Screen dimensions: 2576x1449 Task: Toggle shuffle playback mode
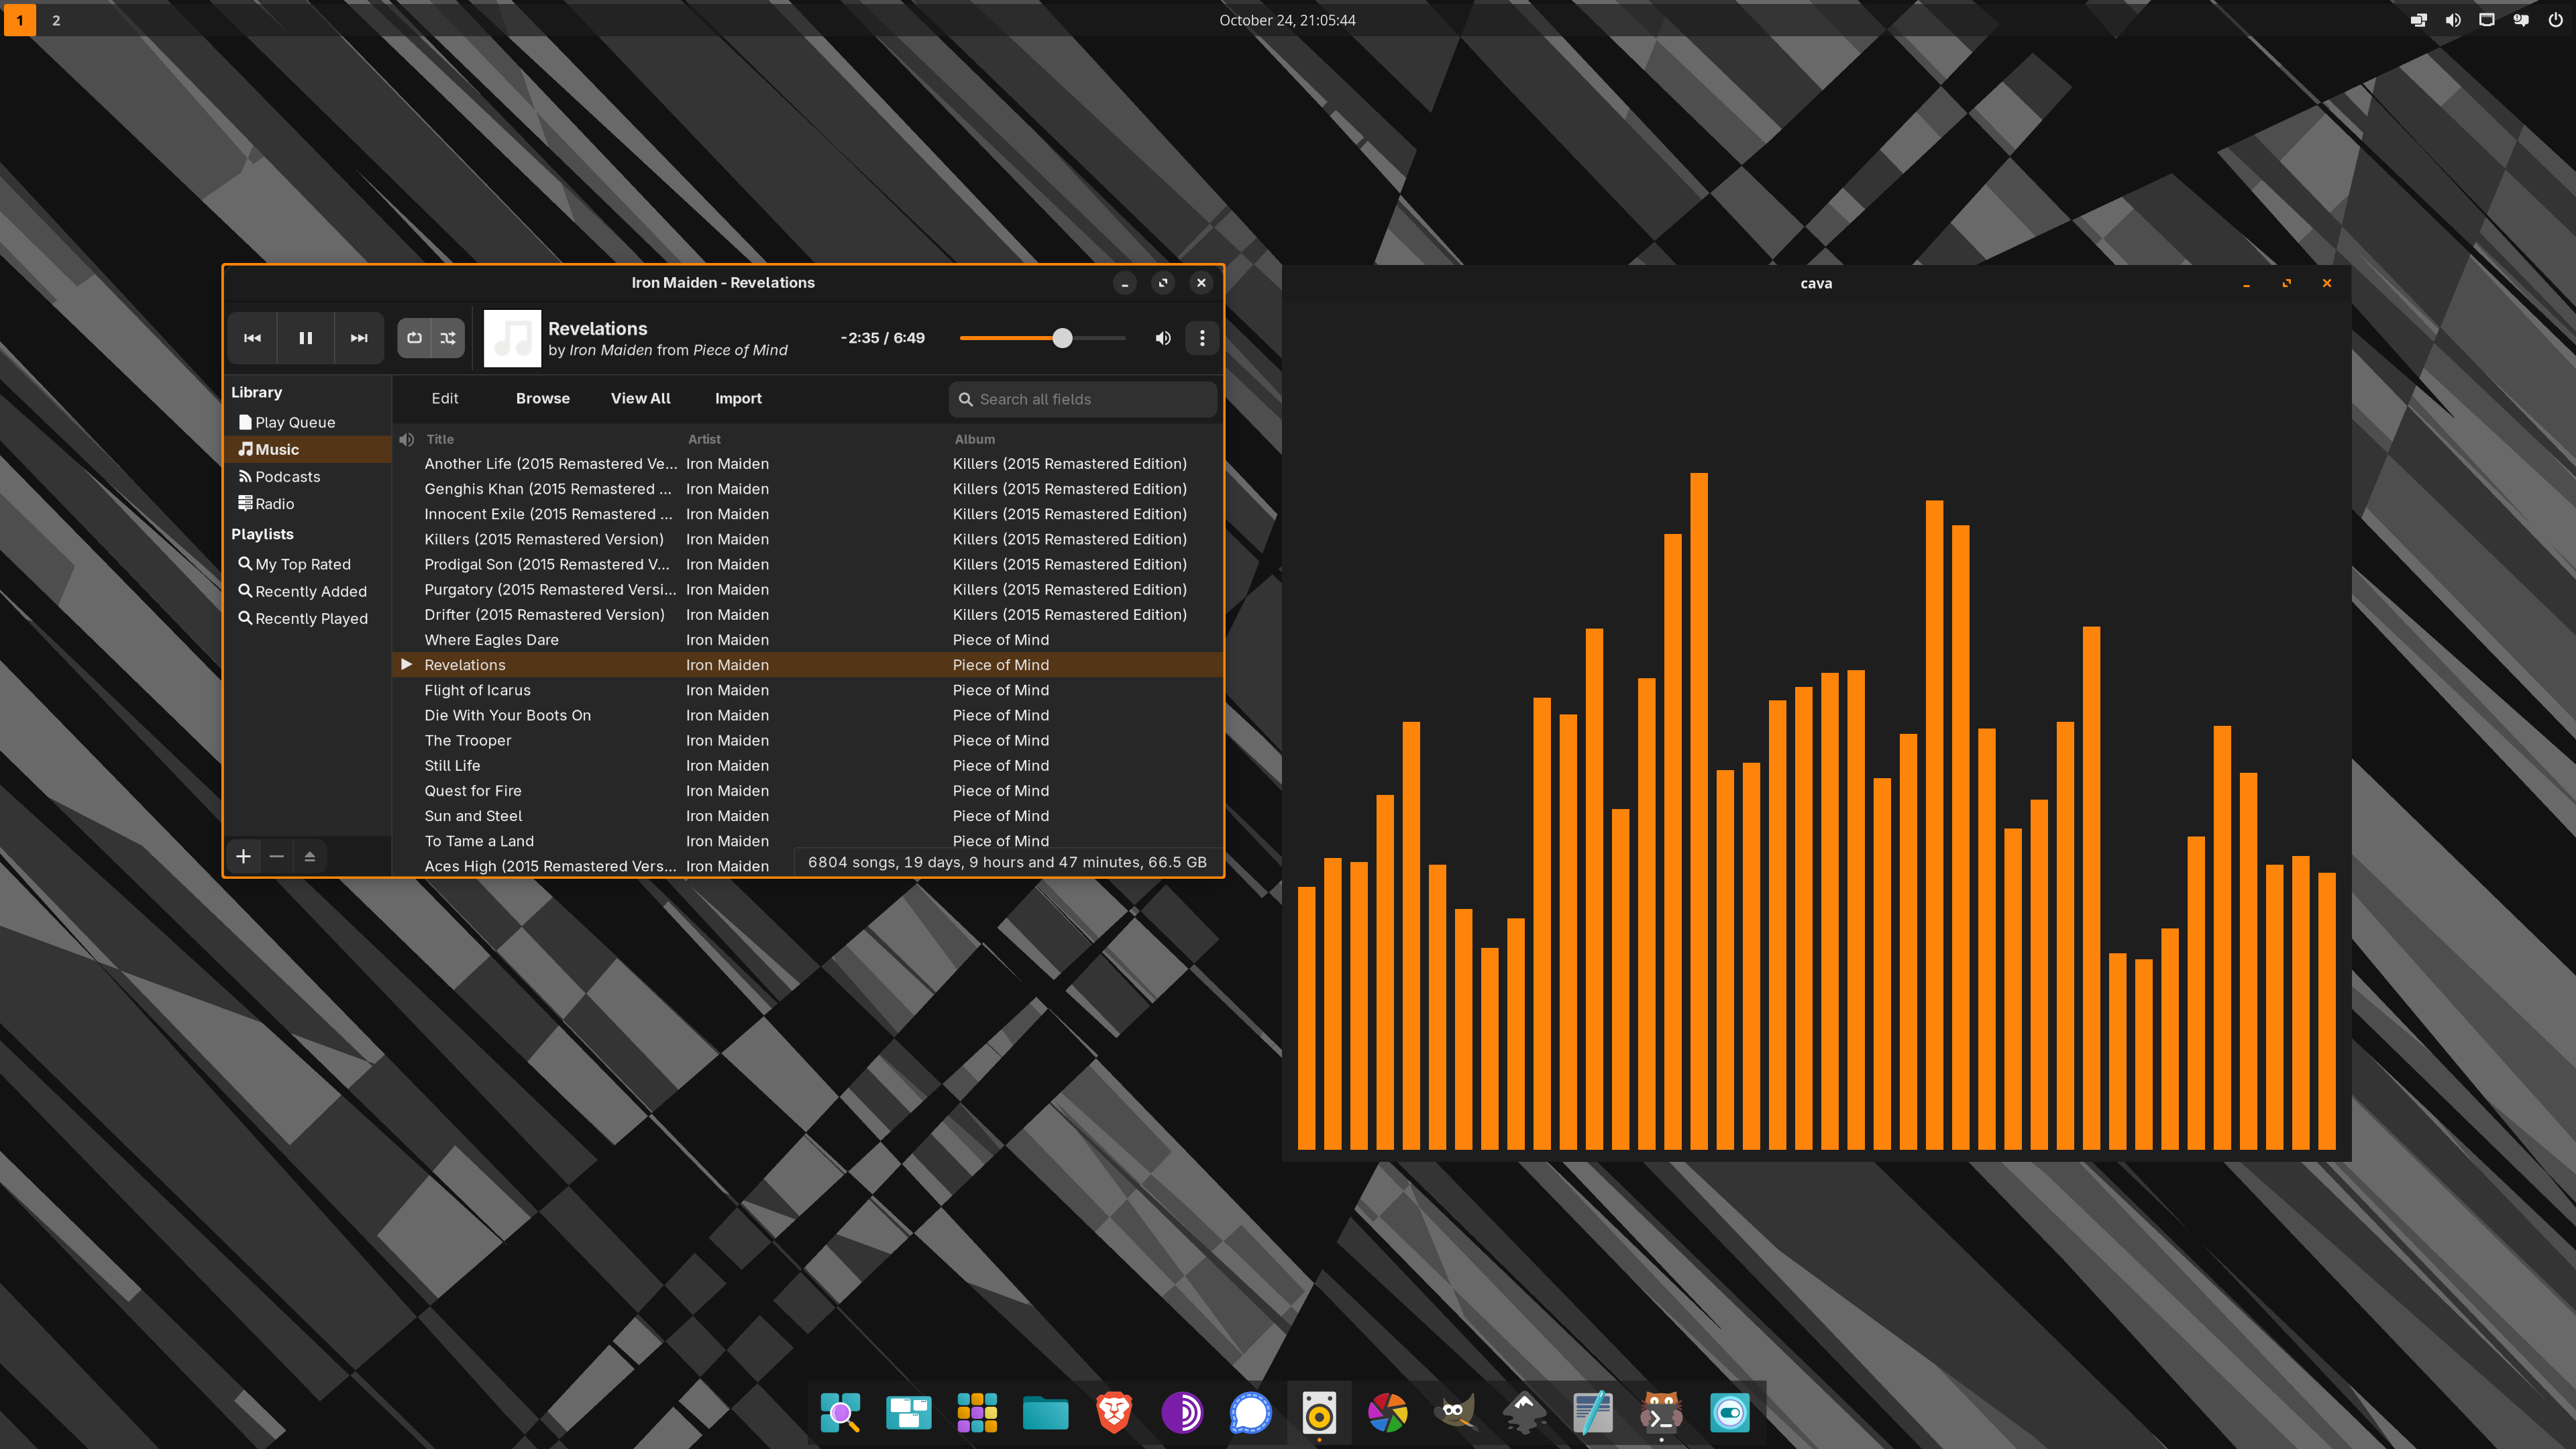click(x=448, y=338)
